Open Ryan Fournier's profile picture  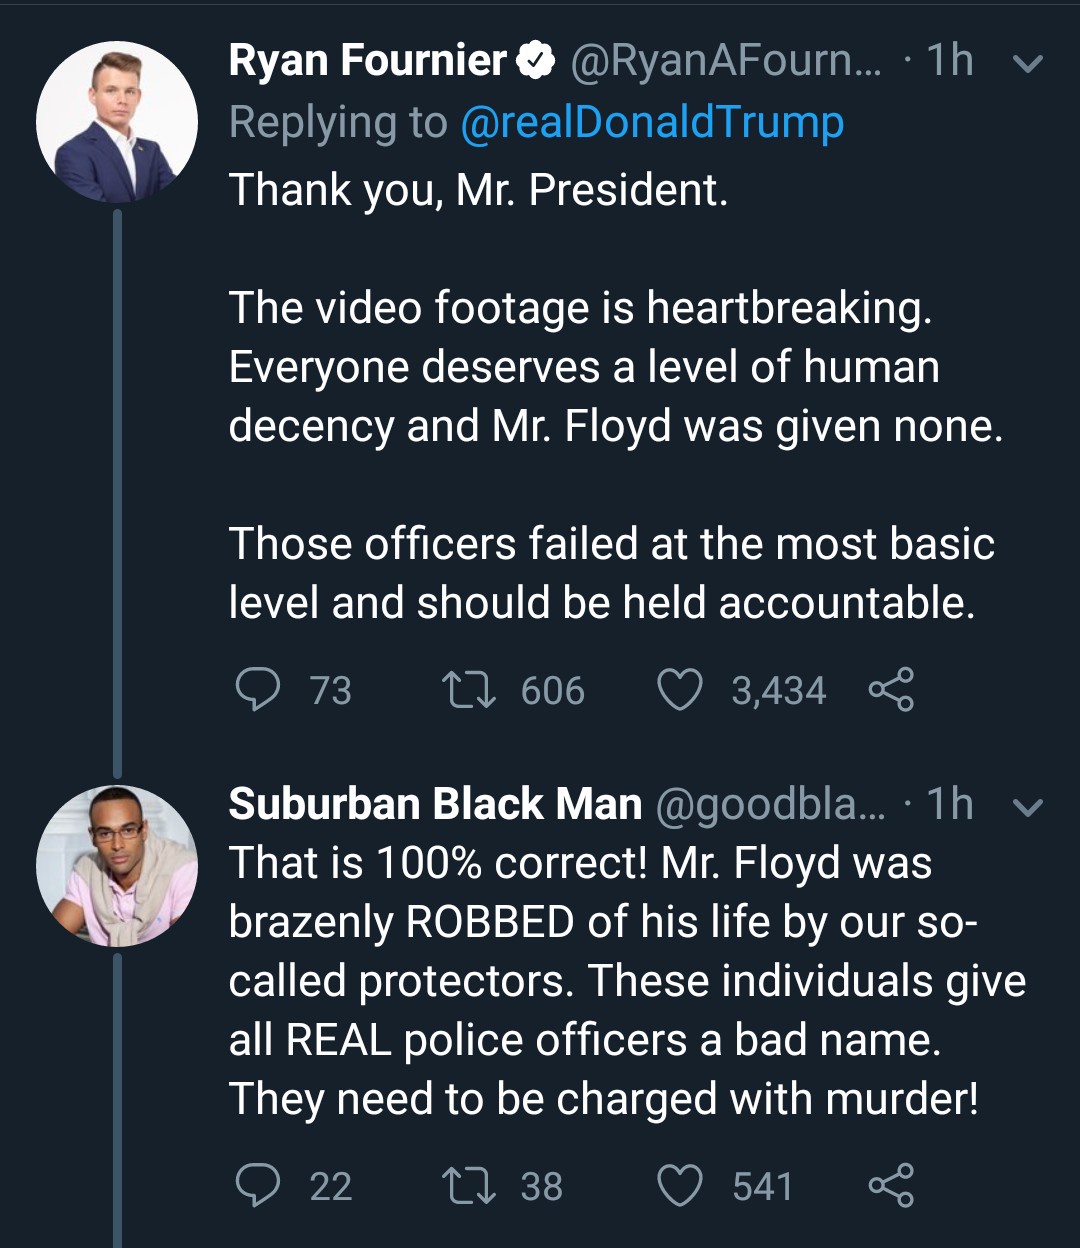[117, 122]
